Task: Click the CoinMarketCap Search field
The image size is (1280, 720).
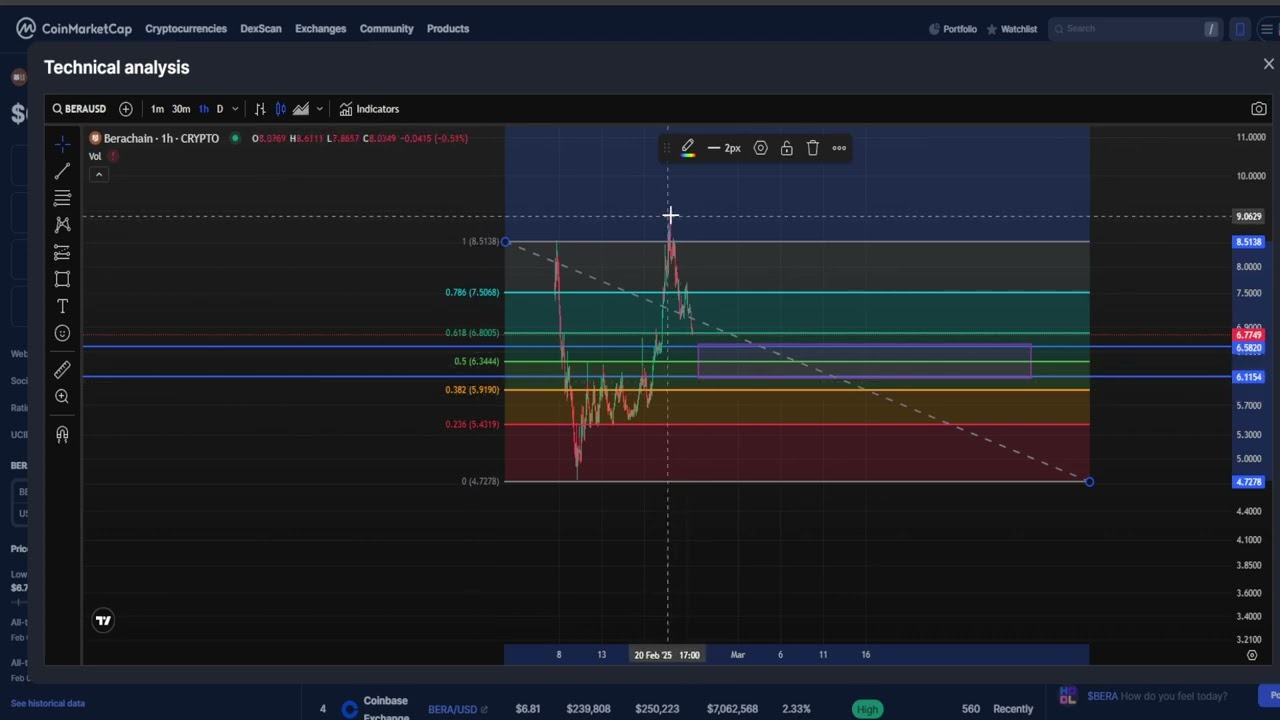Action: 1134,29
